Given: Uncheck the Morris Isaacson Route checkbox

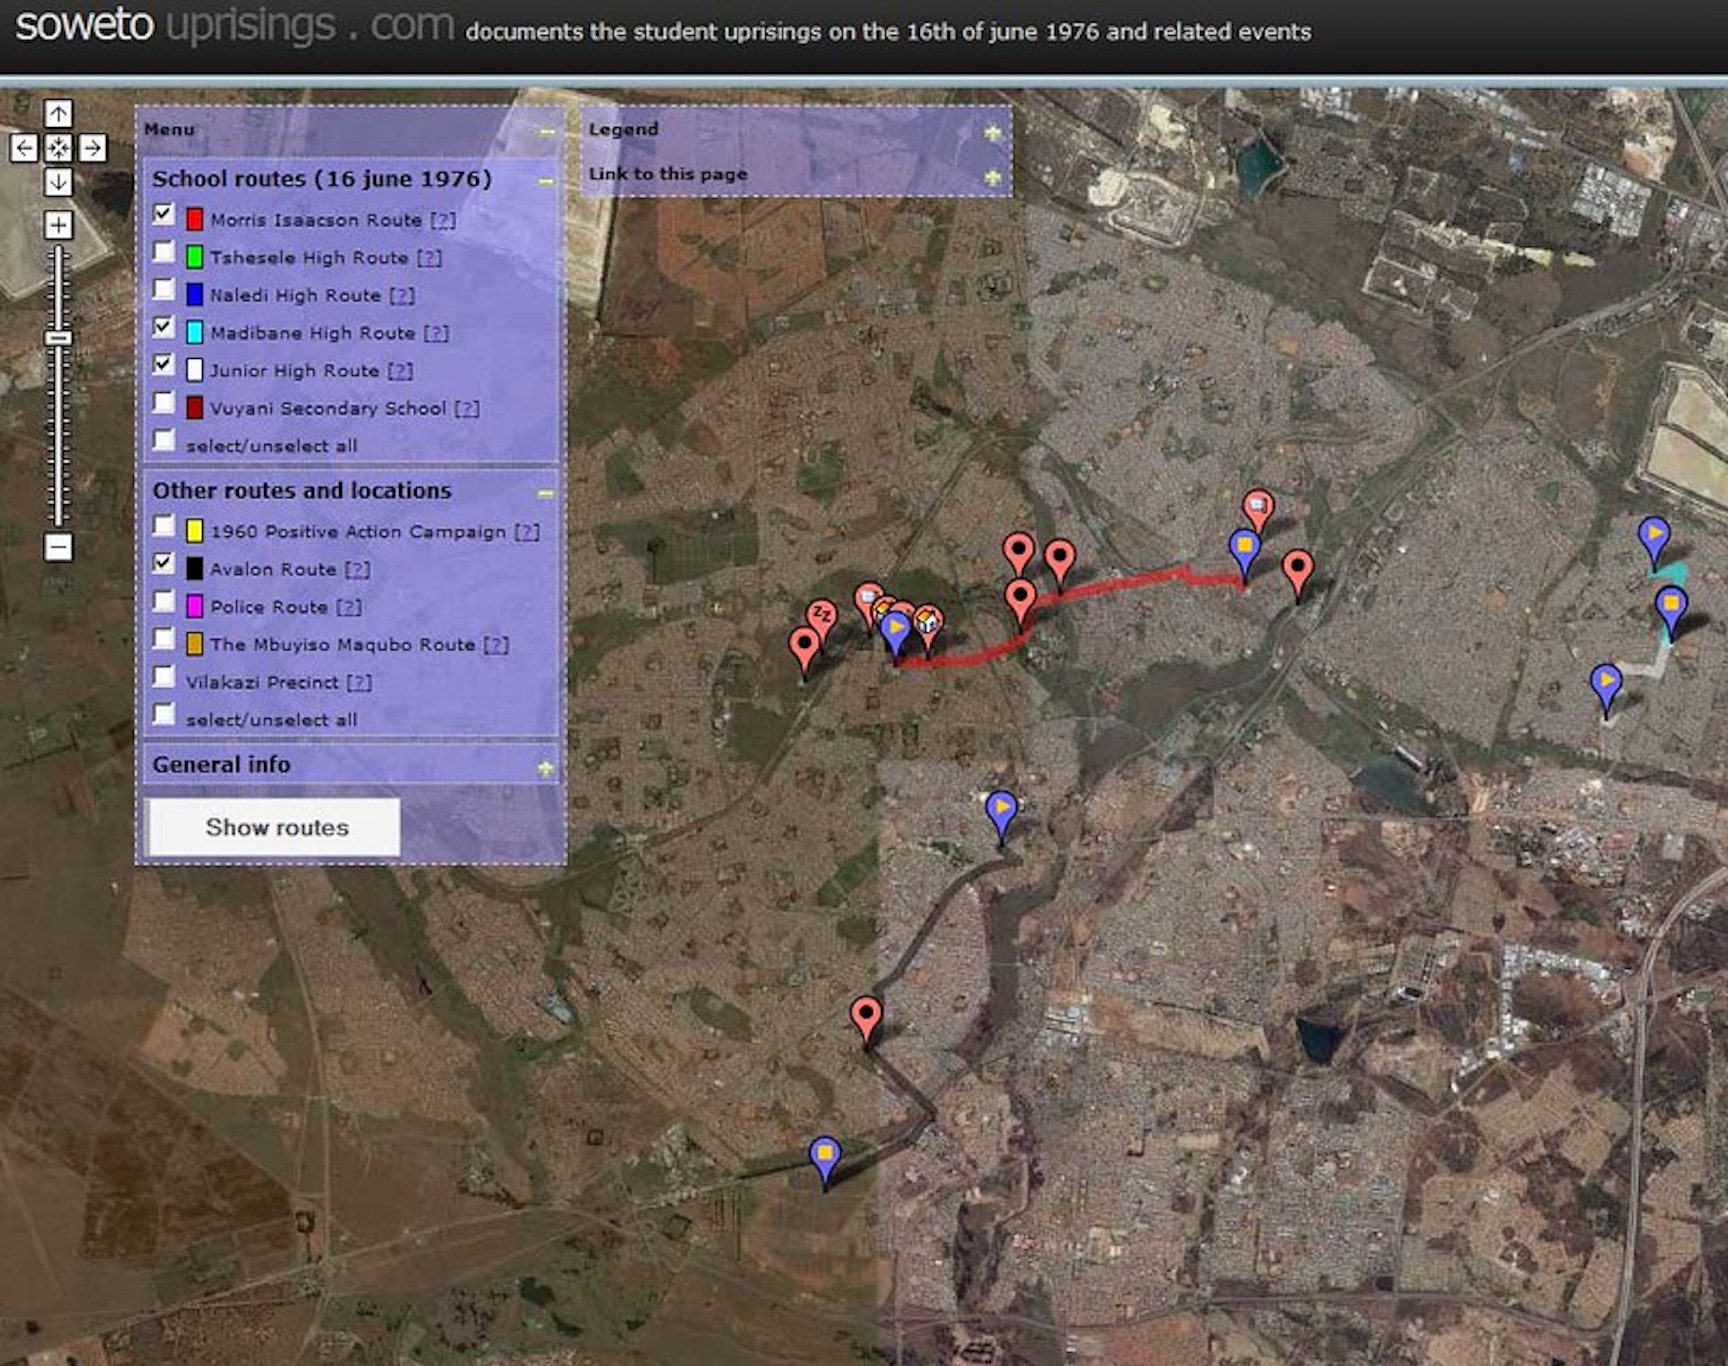Looking at the screenshot, I should 163,214.
